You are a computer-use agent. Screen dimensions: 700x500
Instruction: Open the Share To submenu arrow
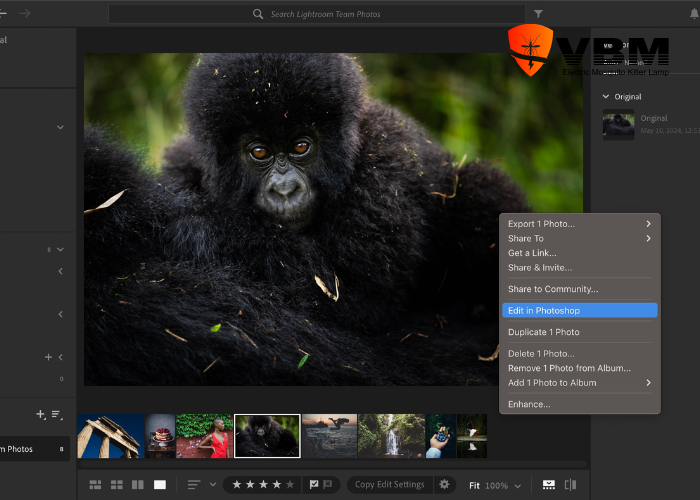(648, 238)
